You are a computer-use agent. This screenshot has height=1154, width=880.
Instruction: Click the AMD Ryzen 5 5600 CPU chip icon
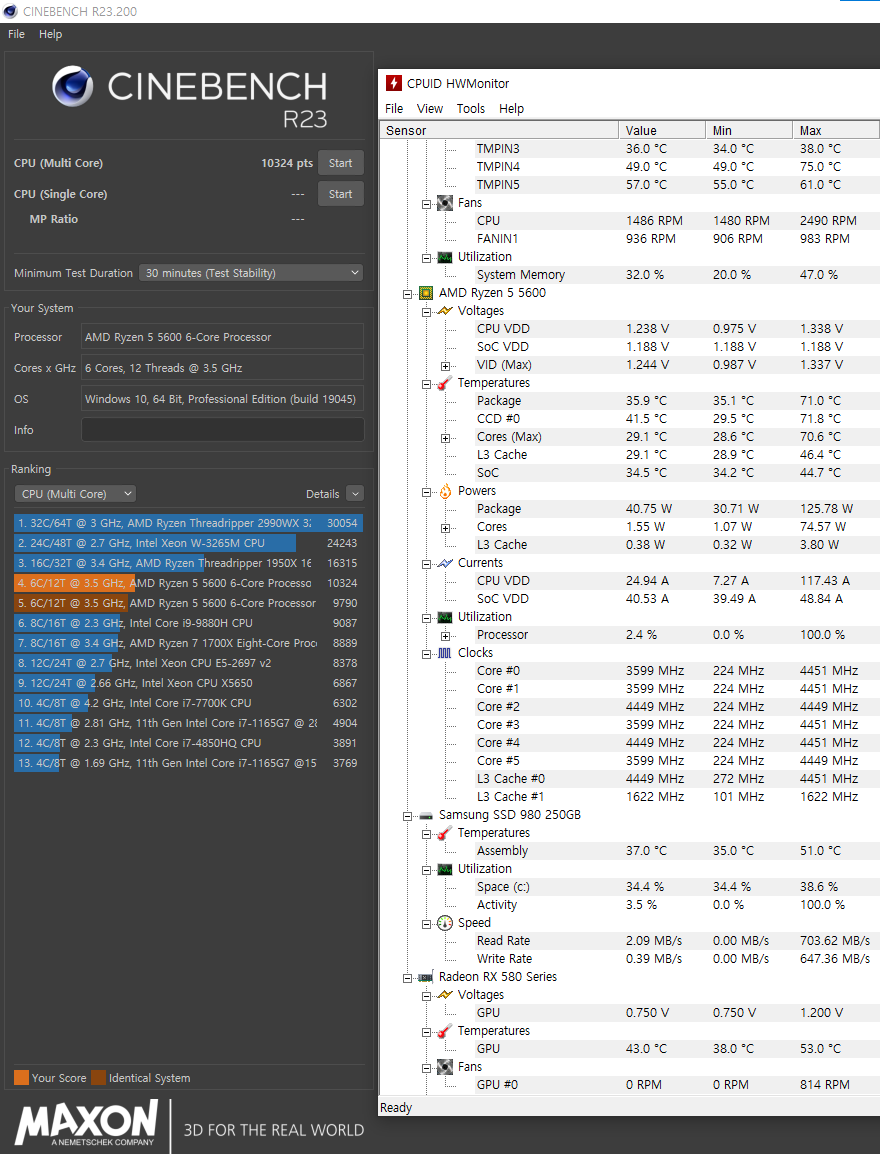426,293
